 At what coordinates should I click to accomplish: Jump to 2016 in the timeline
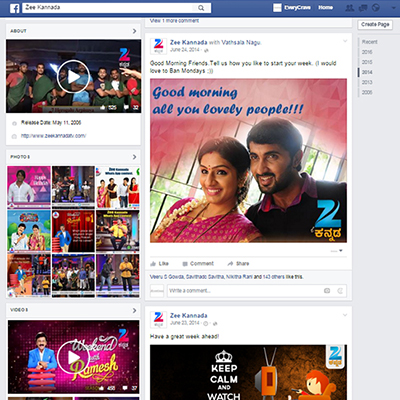[367, 52]
